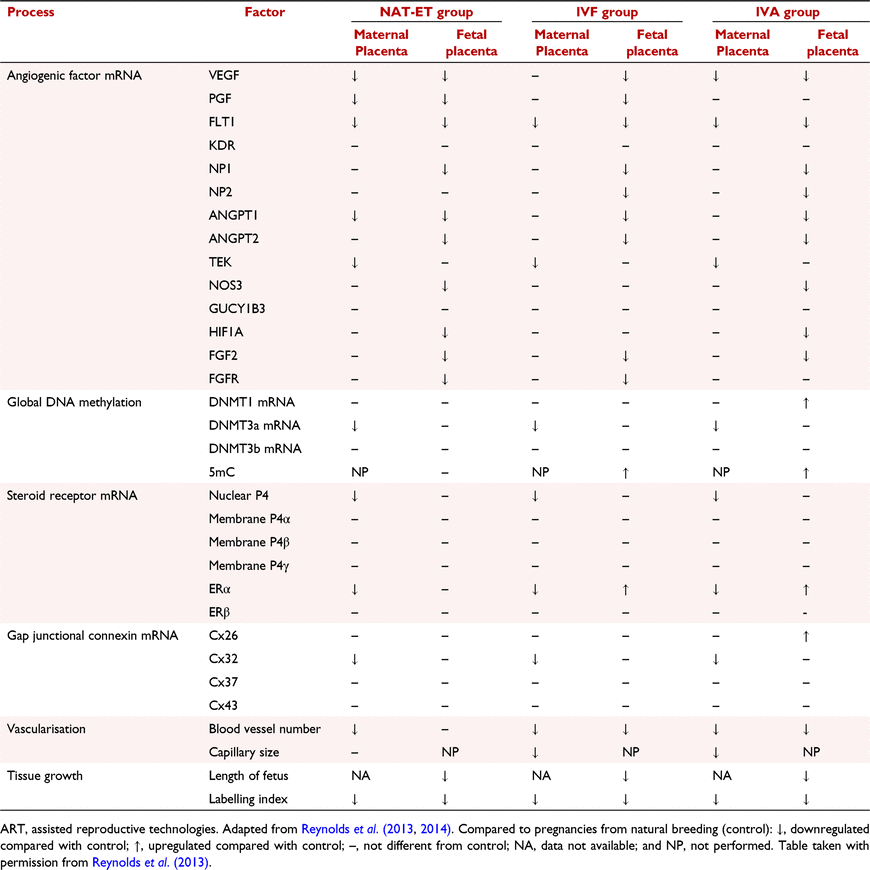Image resolution: width=870 pixels, height=870 pixels.
Task: Open the 2014) citation link
Action: 436,829
